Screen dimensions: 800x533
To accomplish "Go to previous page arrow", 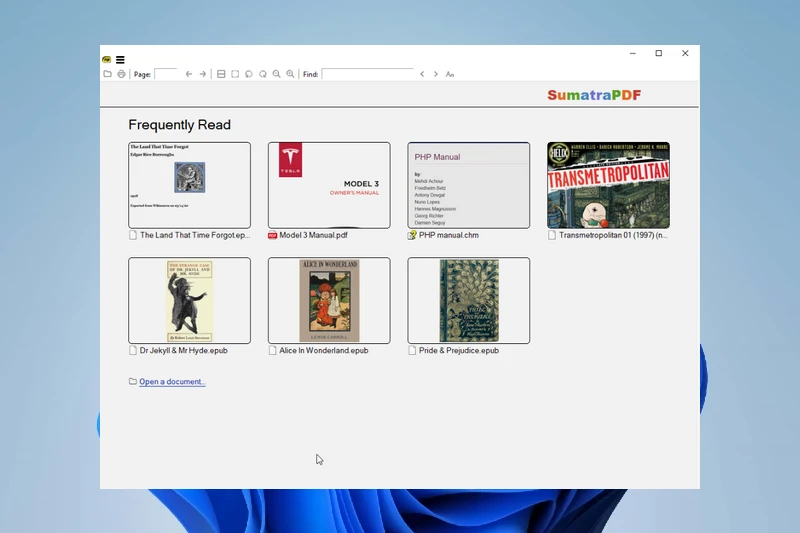I will [x=189, y=74].
